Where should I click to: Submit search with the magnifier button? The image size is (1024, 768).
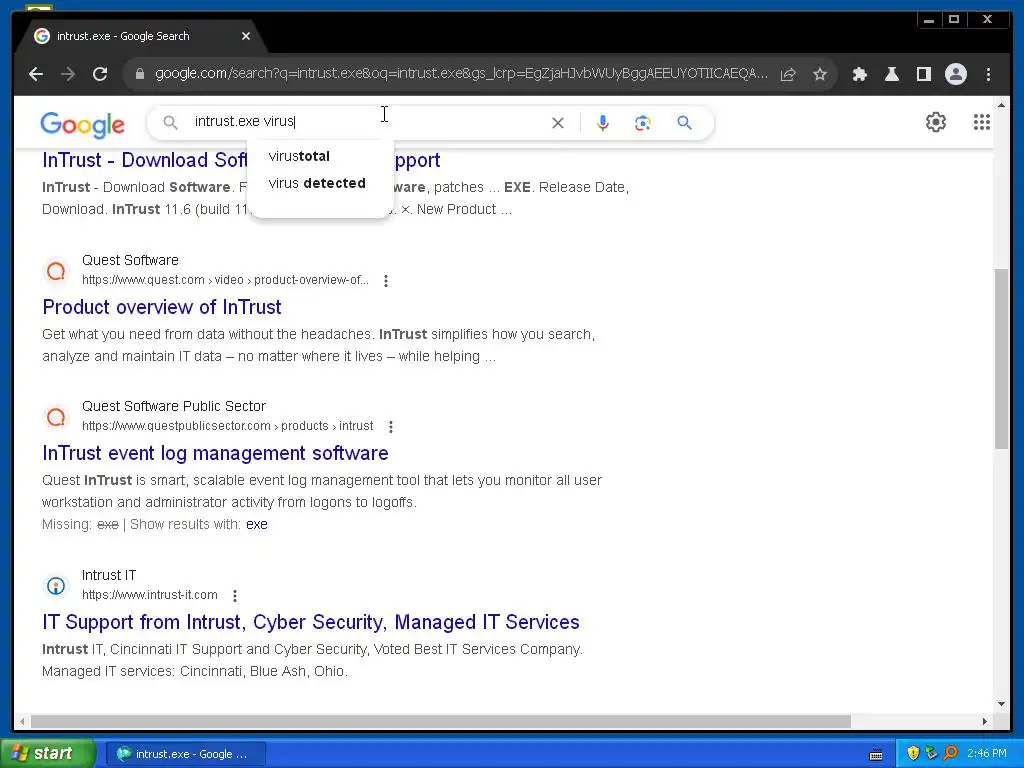pyautogui.click(x=684, y=123)
